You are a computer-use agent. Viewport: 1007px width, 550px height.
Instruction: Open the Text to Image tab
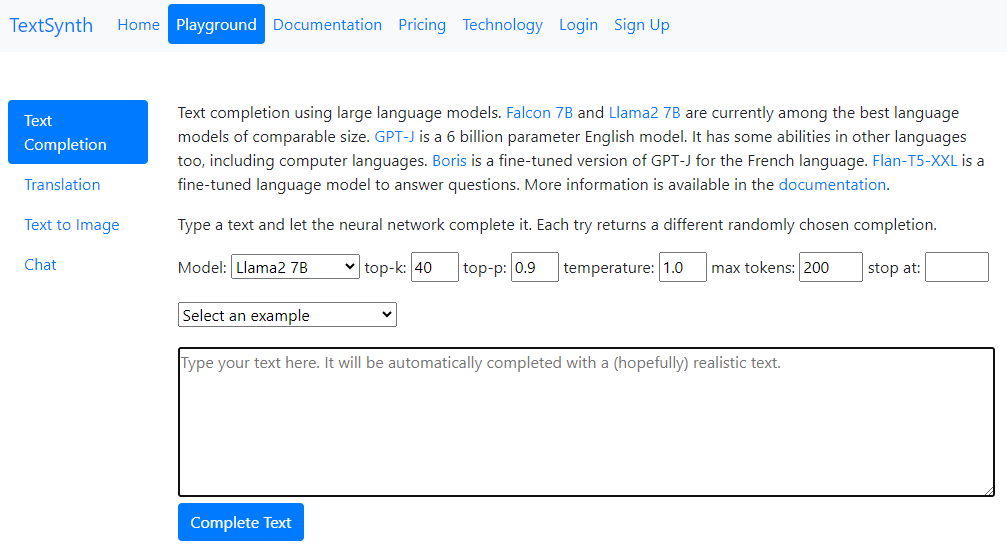[71, 225]
